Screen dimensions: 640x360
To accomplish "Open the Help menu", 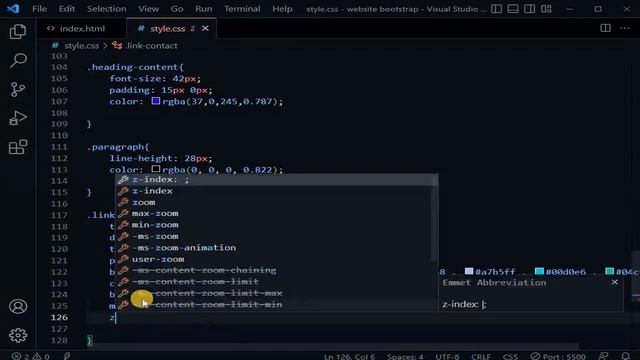I will point(282,9).
